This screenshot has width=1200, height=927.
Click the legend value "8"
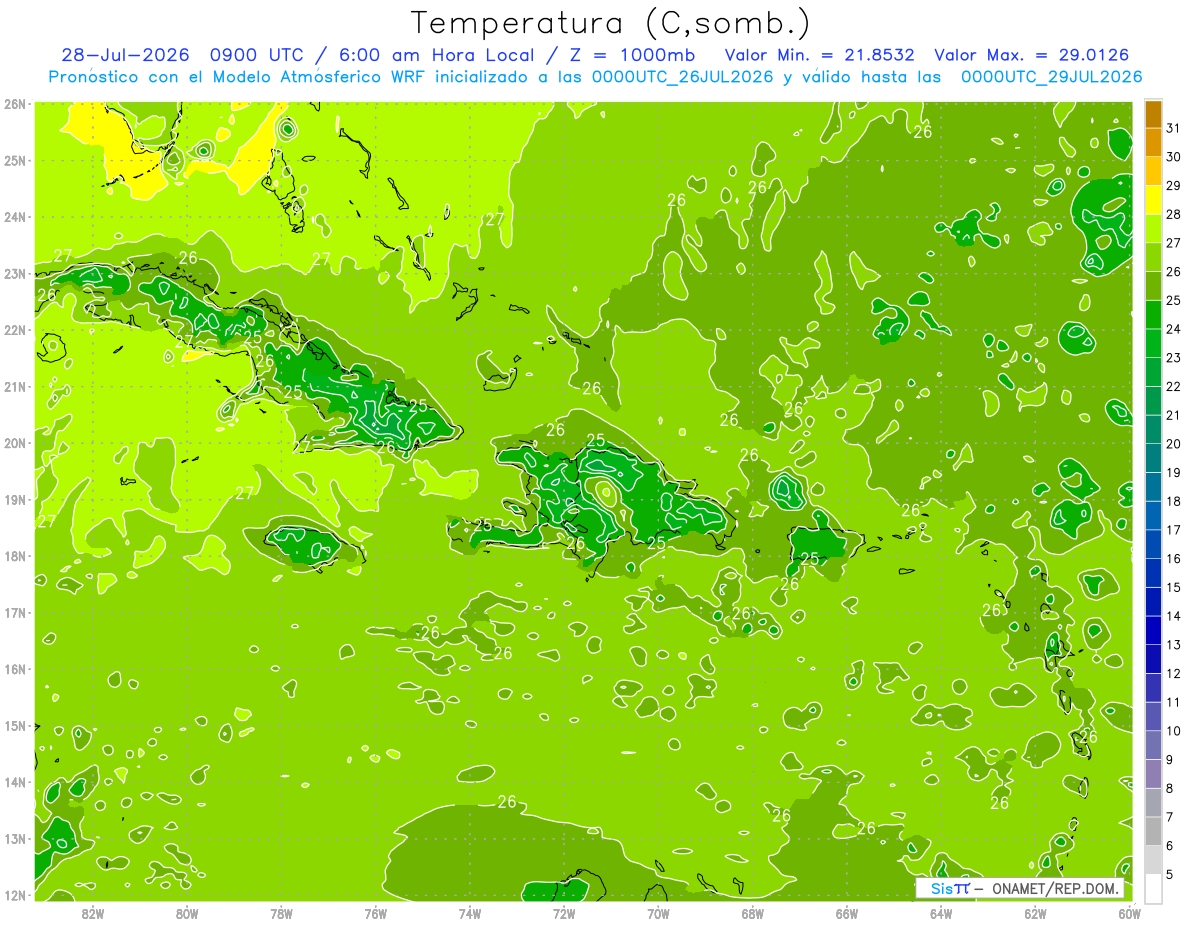click(1170, 788)
